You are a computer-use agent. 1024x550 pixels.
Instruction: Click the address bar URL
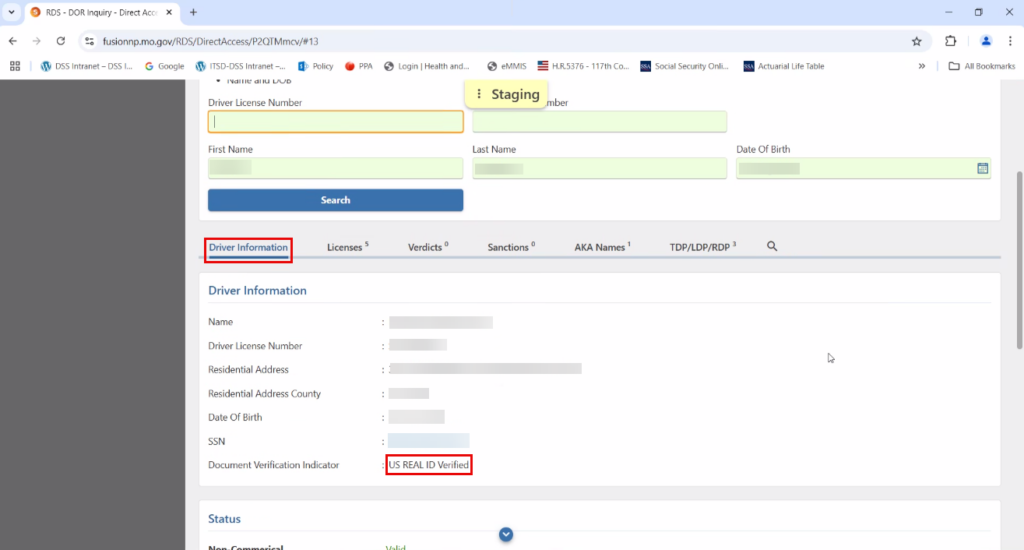[210, 41]
